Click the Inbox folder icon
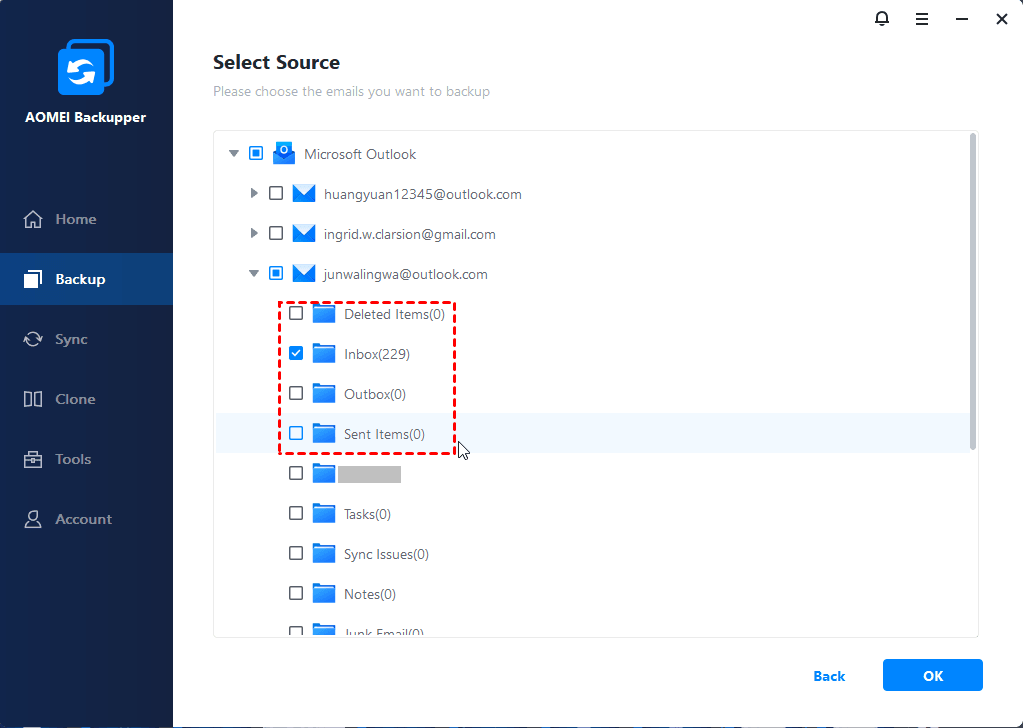The width and height of the screenshot is (1023, 728). coord(323,353)
